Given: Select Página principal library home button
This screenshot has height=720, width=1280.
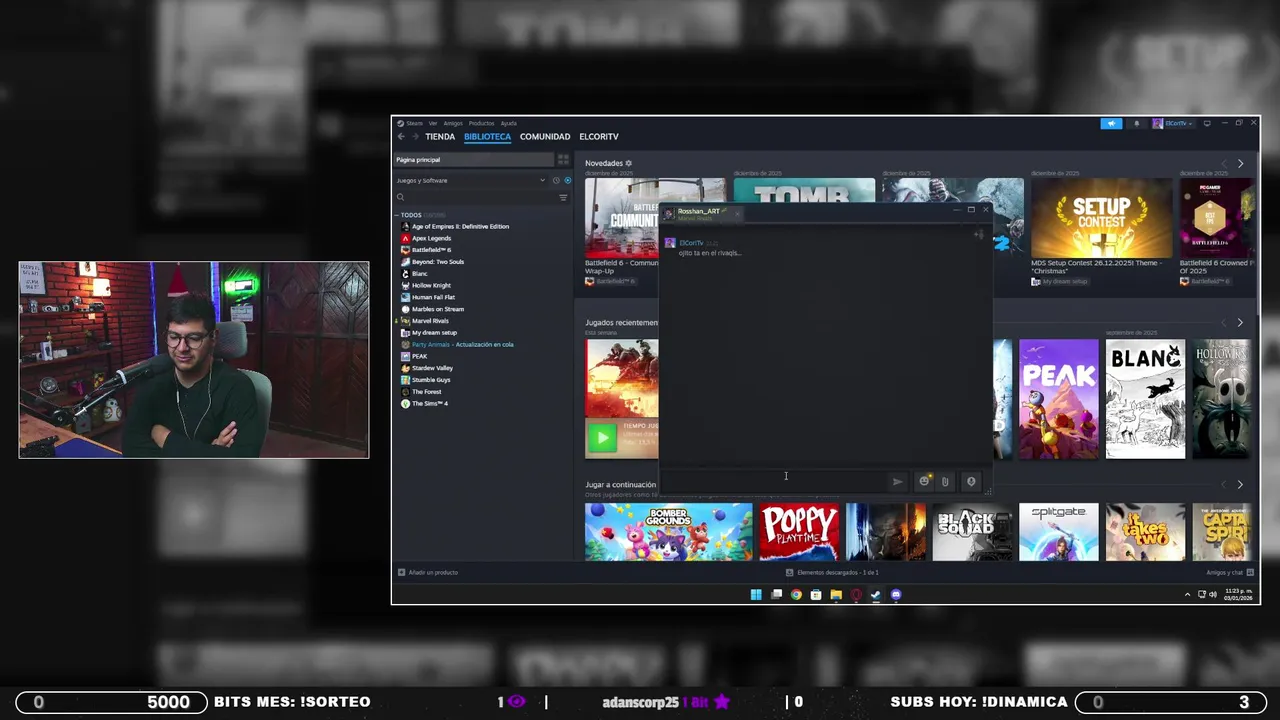Looking at the screenshot, I should pos(474,160).
